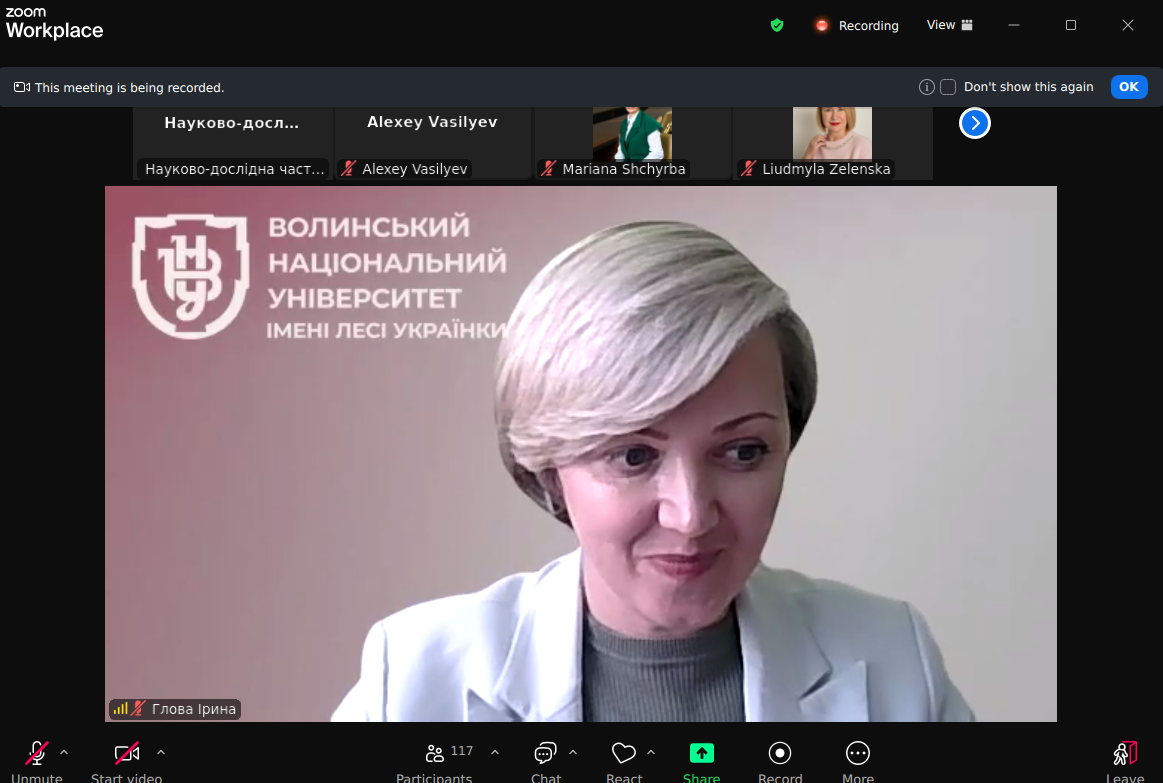Click the Record icon in toolbar

(780, 754)
